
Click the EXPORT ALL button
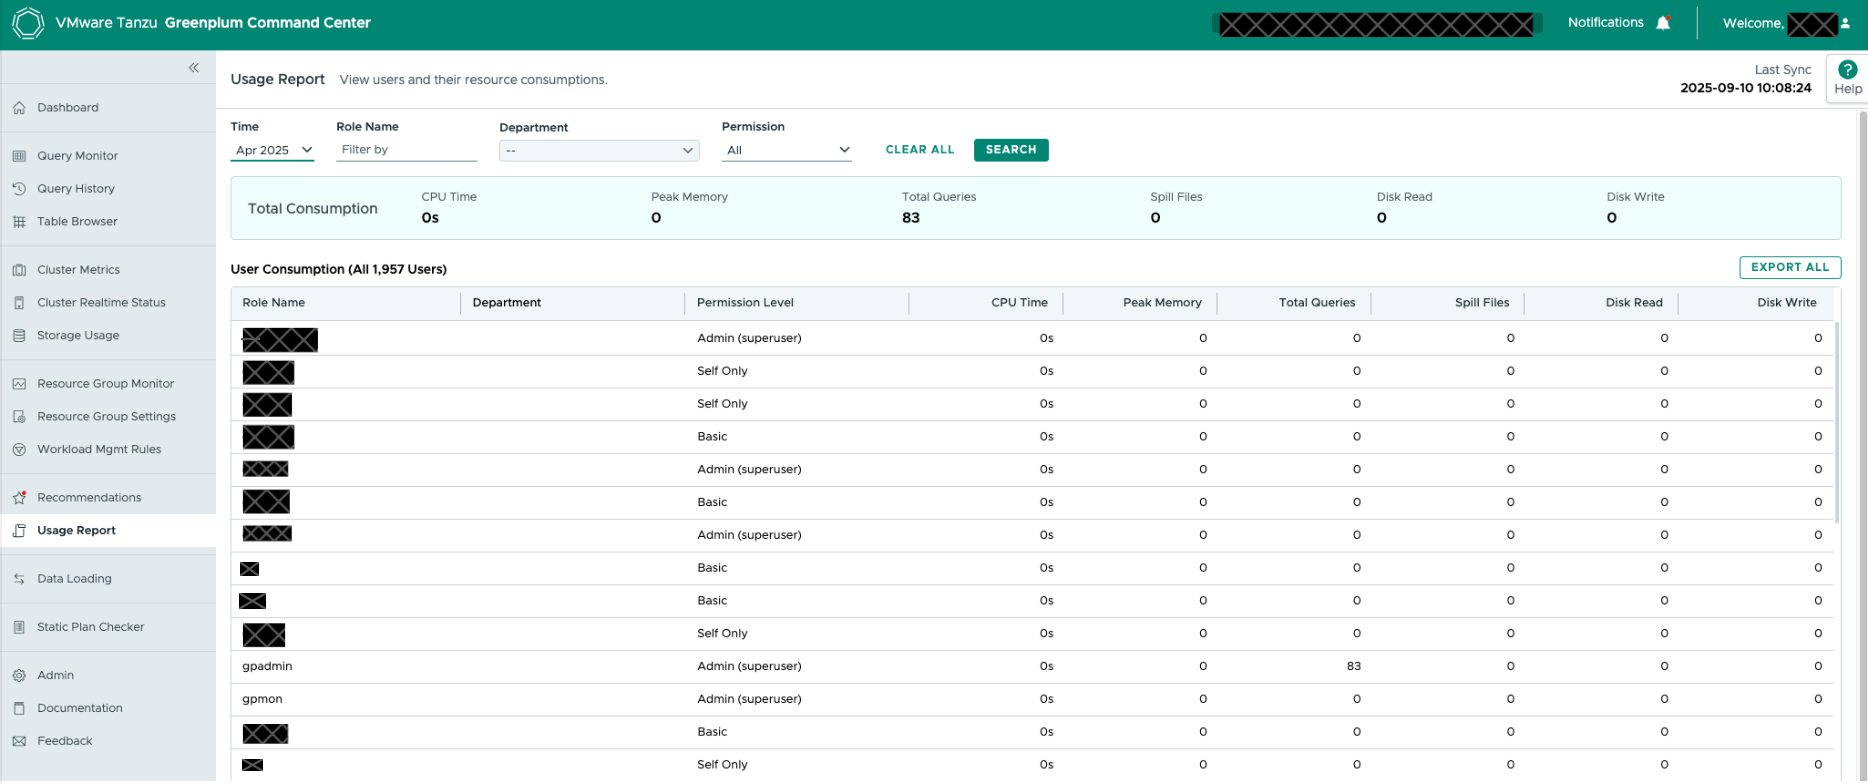click(1789, 268)
